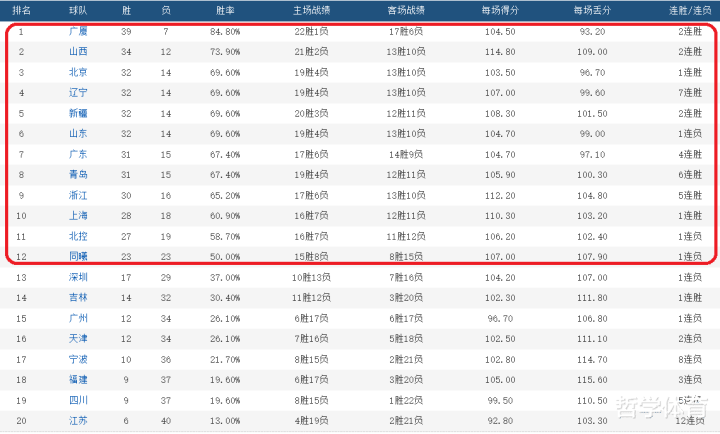Click the 客场战绩 column header
Viewport: 720px width, 434px height.
pos(406,11)
